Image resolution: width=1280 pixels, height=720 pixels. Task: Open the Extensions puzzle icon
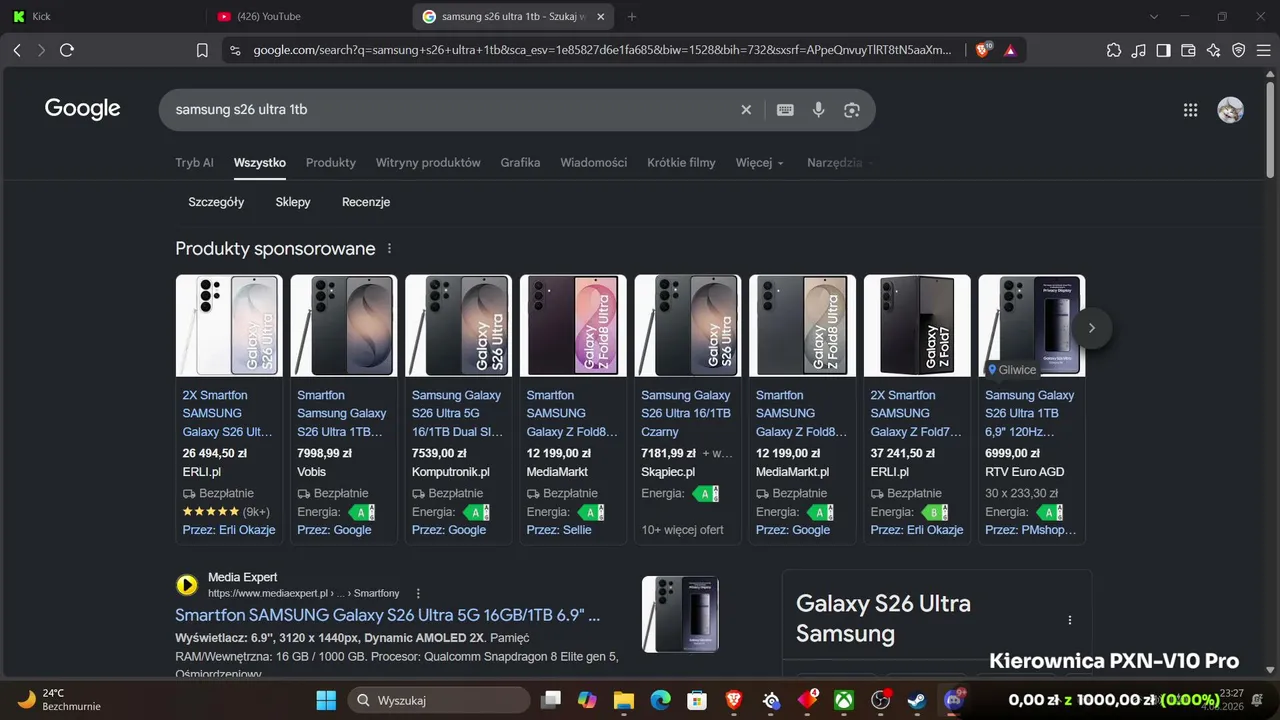click(x=1114, y=50)
